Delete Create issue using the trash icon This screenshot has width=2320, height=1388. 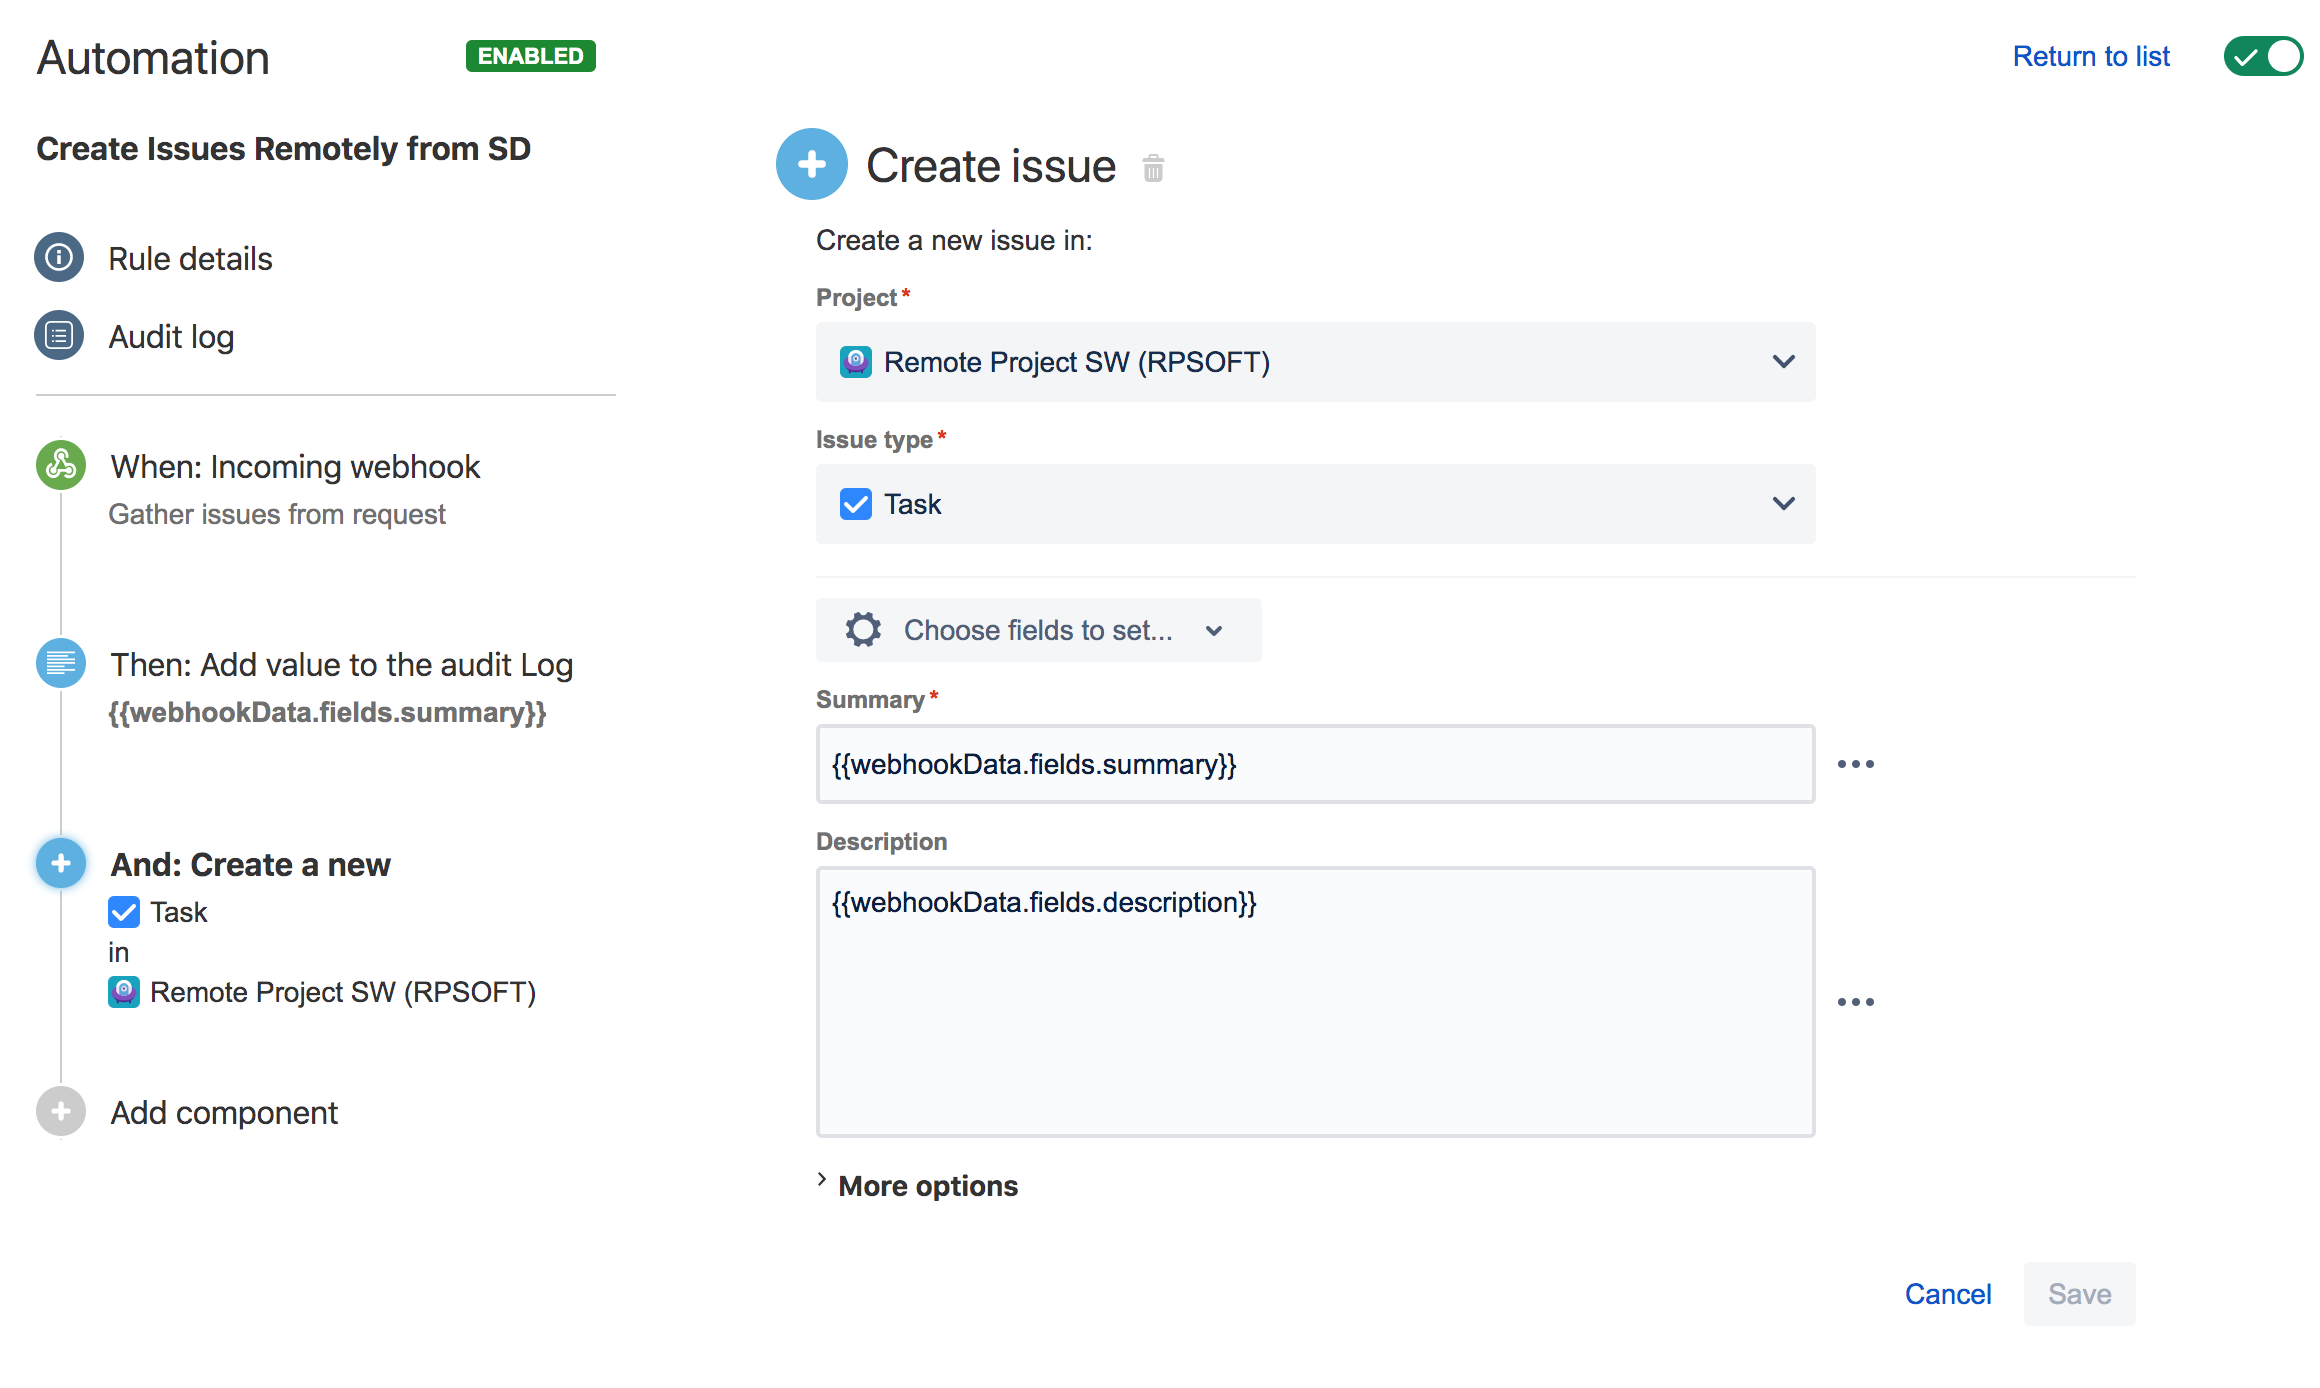click(1153, 168)
